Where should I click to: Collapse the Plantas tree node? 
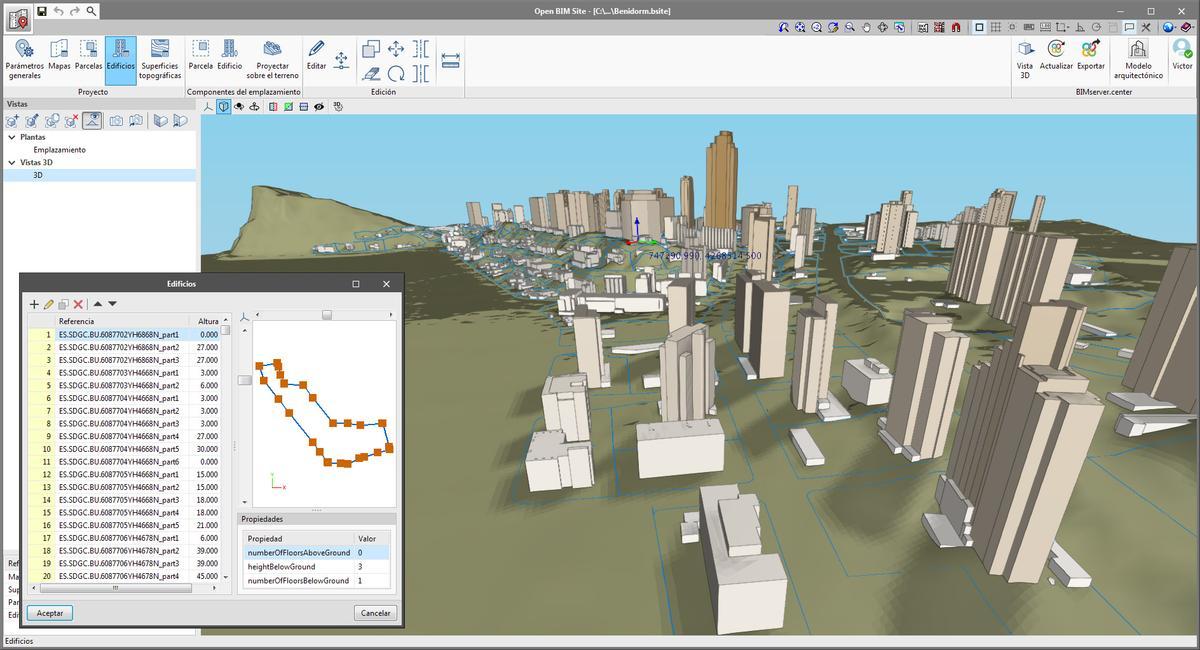point(14,137)
